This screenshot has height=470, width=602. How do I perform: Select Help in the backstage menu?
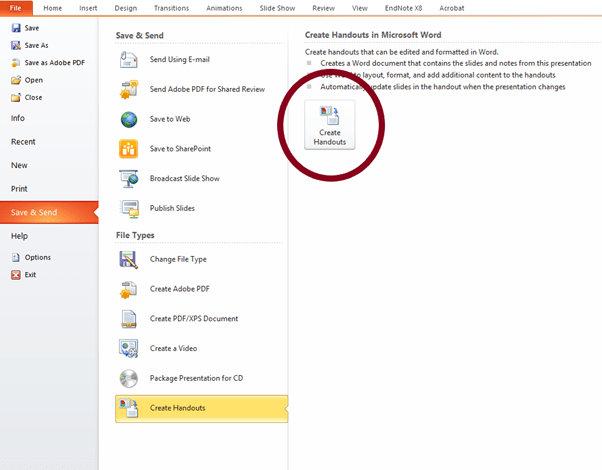point(49,236)
